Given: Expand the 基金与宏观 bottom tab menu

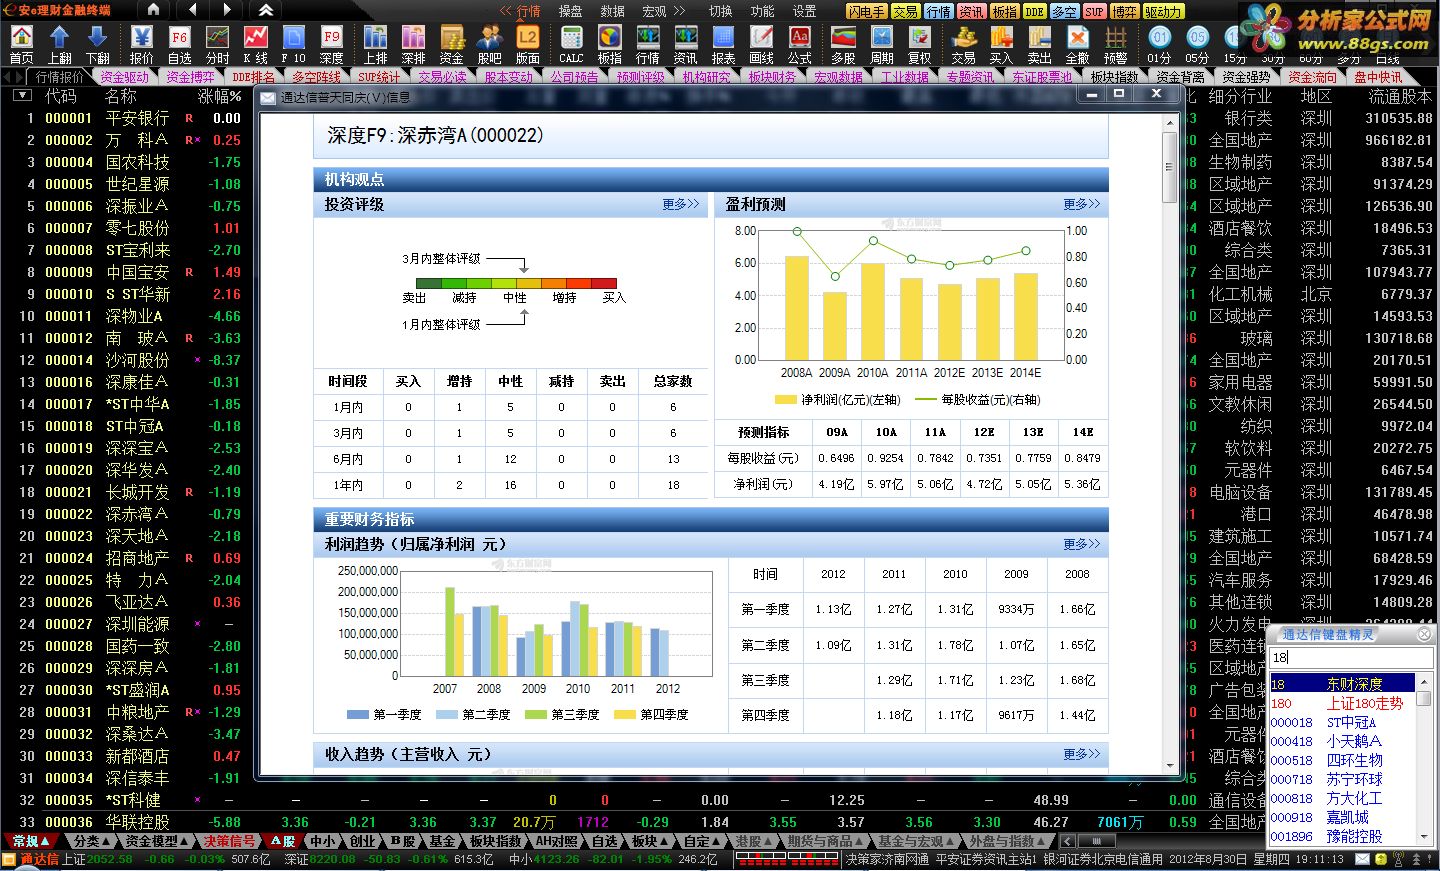Looking at the screenshot, I should coord(916,841).
